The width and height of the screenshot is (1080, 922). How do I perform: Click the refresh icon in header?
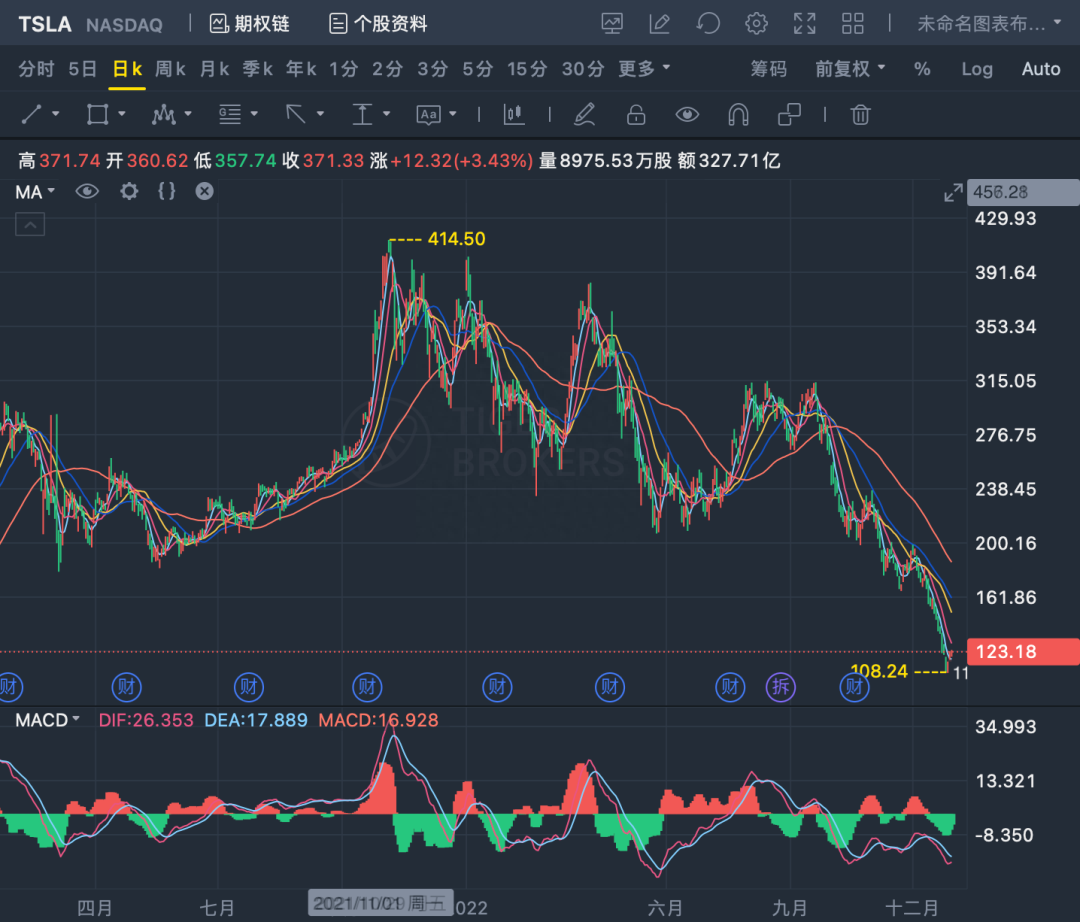[x=708, y=23]
